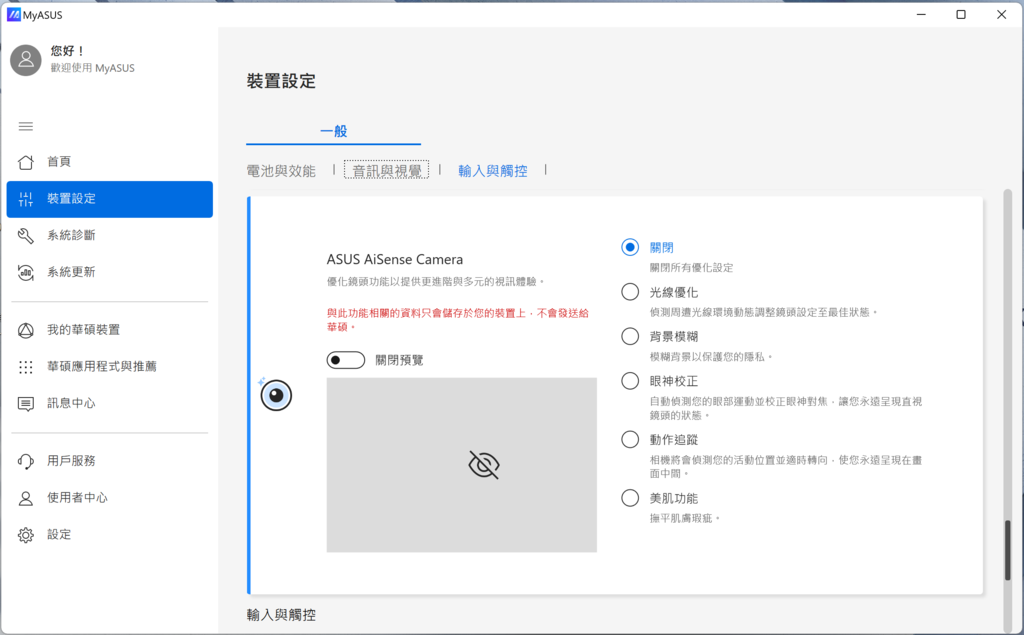This screenshot has height=635, width=1024.
Task: Click the MyASUS logo icon in title bar
Action: coord(14,14)
